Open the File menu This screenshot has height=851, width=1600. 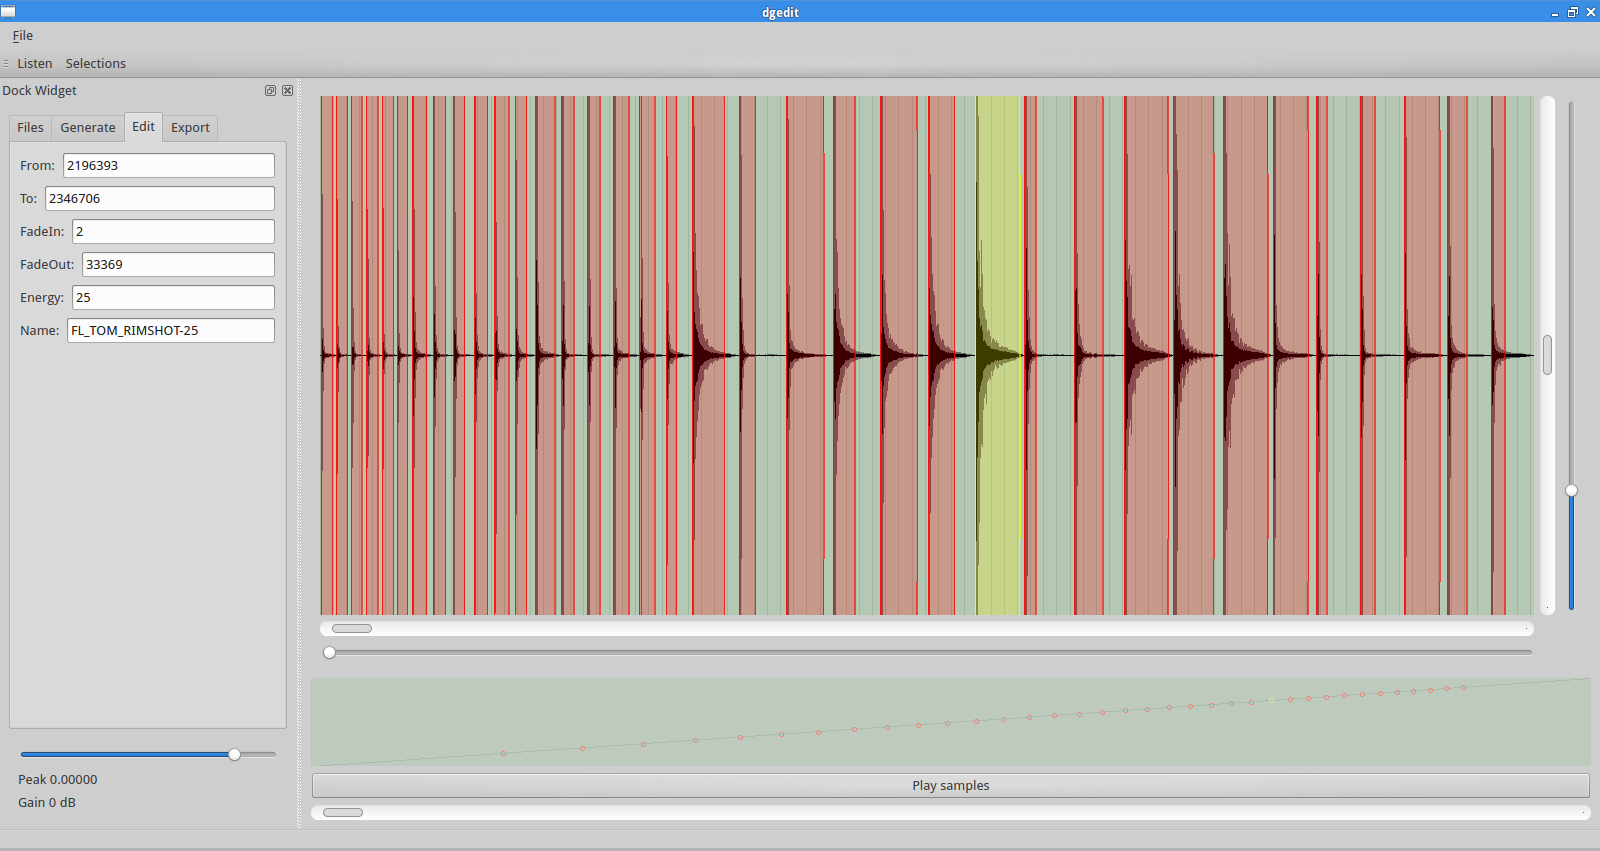23,35
